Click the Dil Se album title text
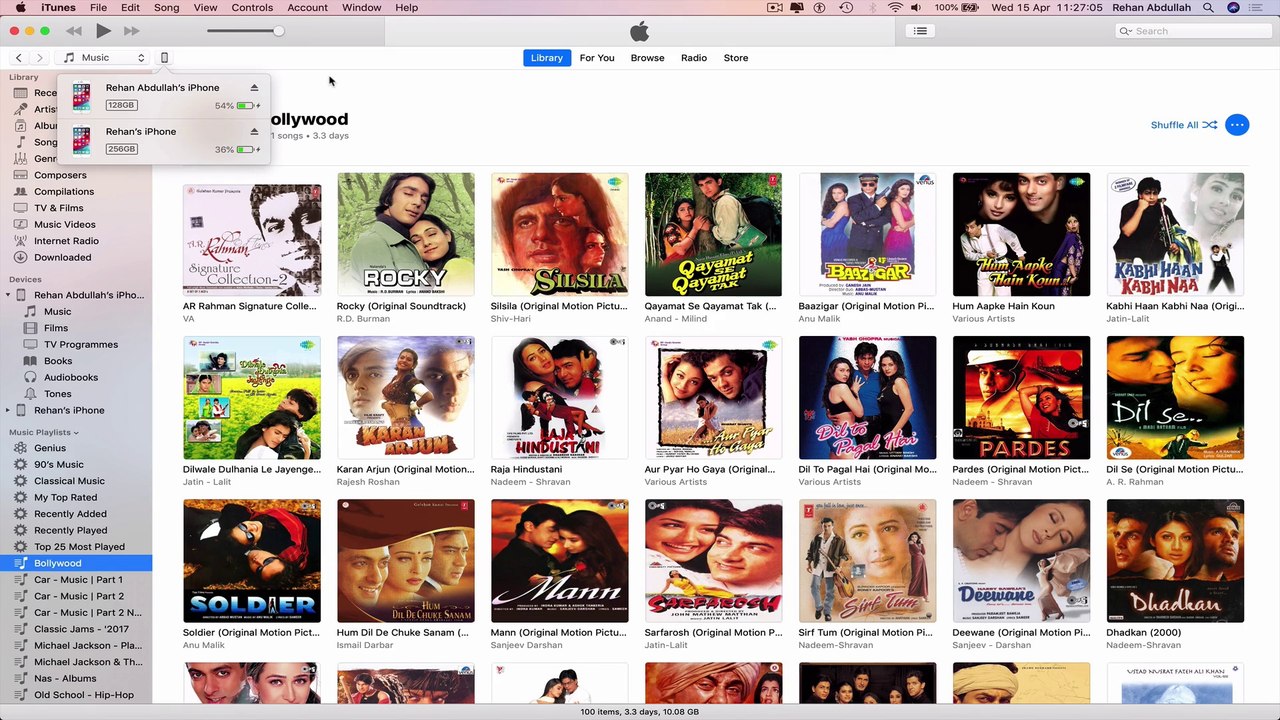1280x720 pixels. (x=1175, y=469)
